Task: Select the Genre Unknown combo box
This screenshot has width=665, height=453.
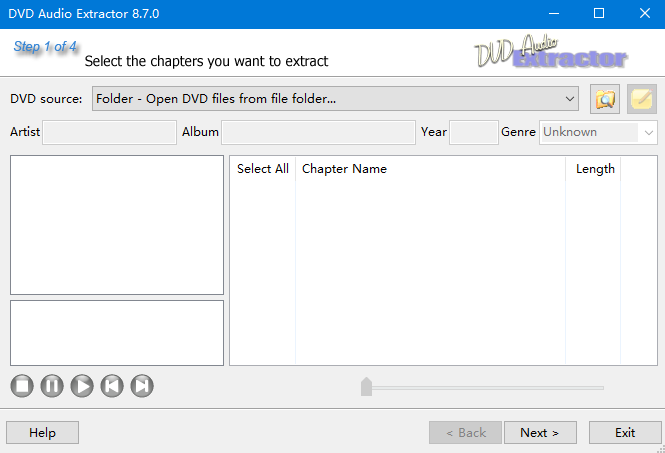Action: pos(598,132)
